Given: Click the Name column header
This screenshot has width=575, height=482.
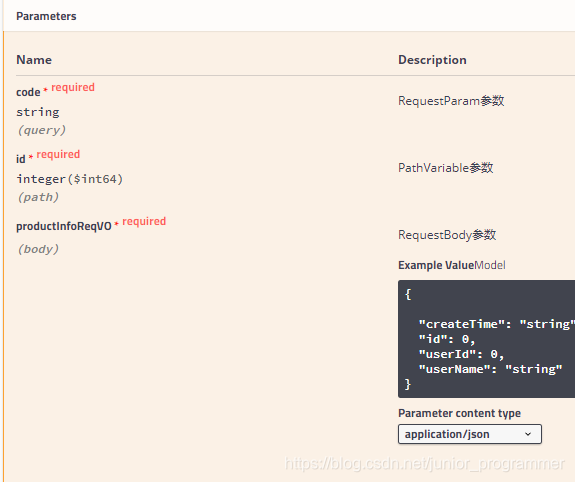Looking at the screenshot, I should [x=34, y=60].
